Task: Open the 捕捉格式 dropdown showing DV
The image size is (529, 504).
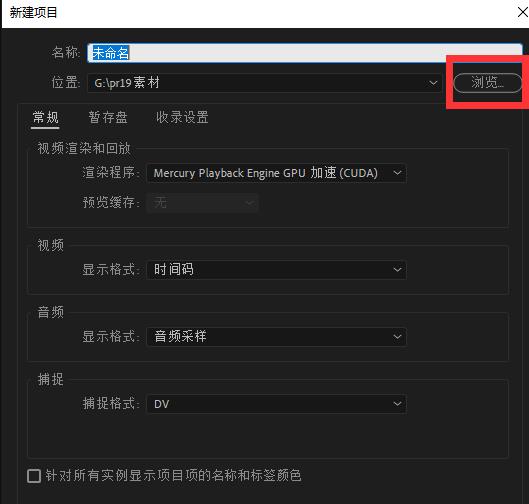Action: [x=277, y=404]
